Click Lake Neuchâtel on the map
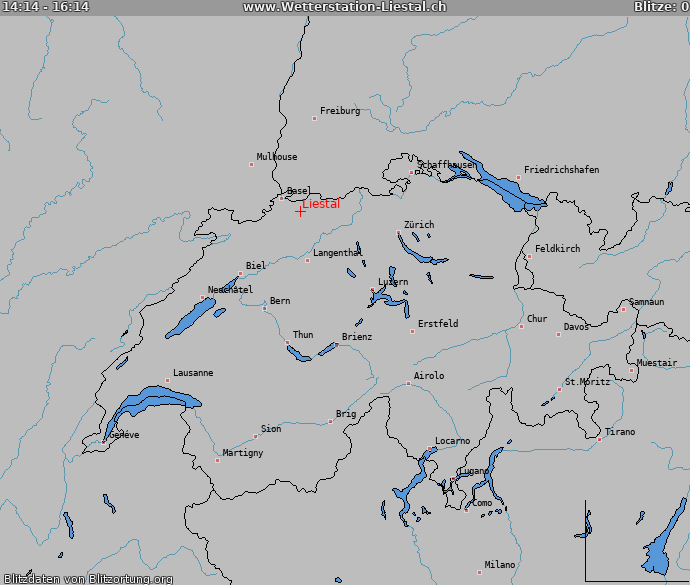690x585 pixels. 189,319
